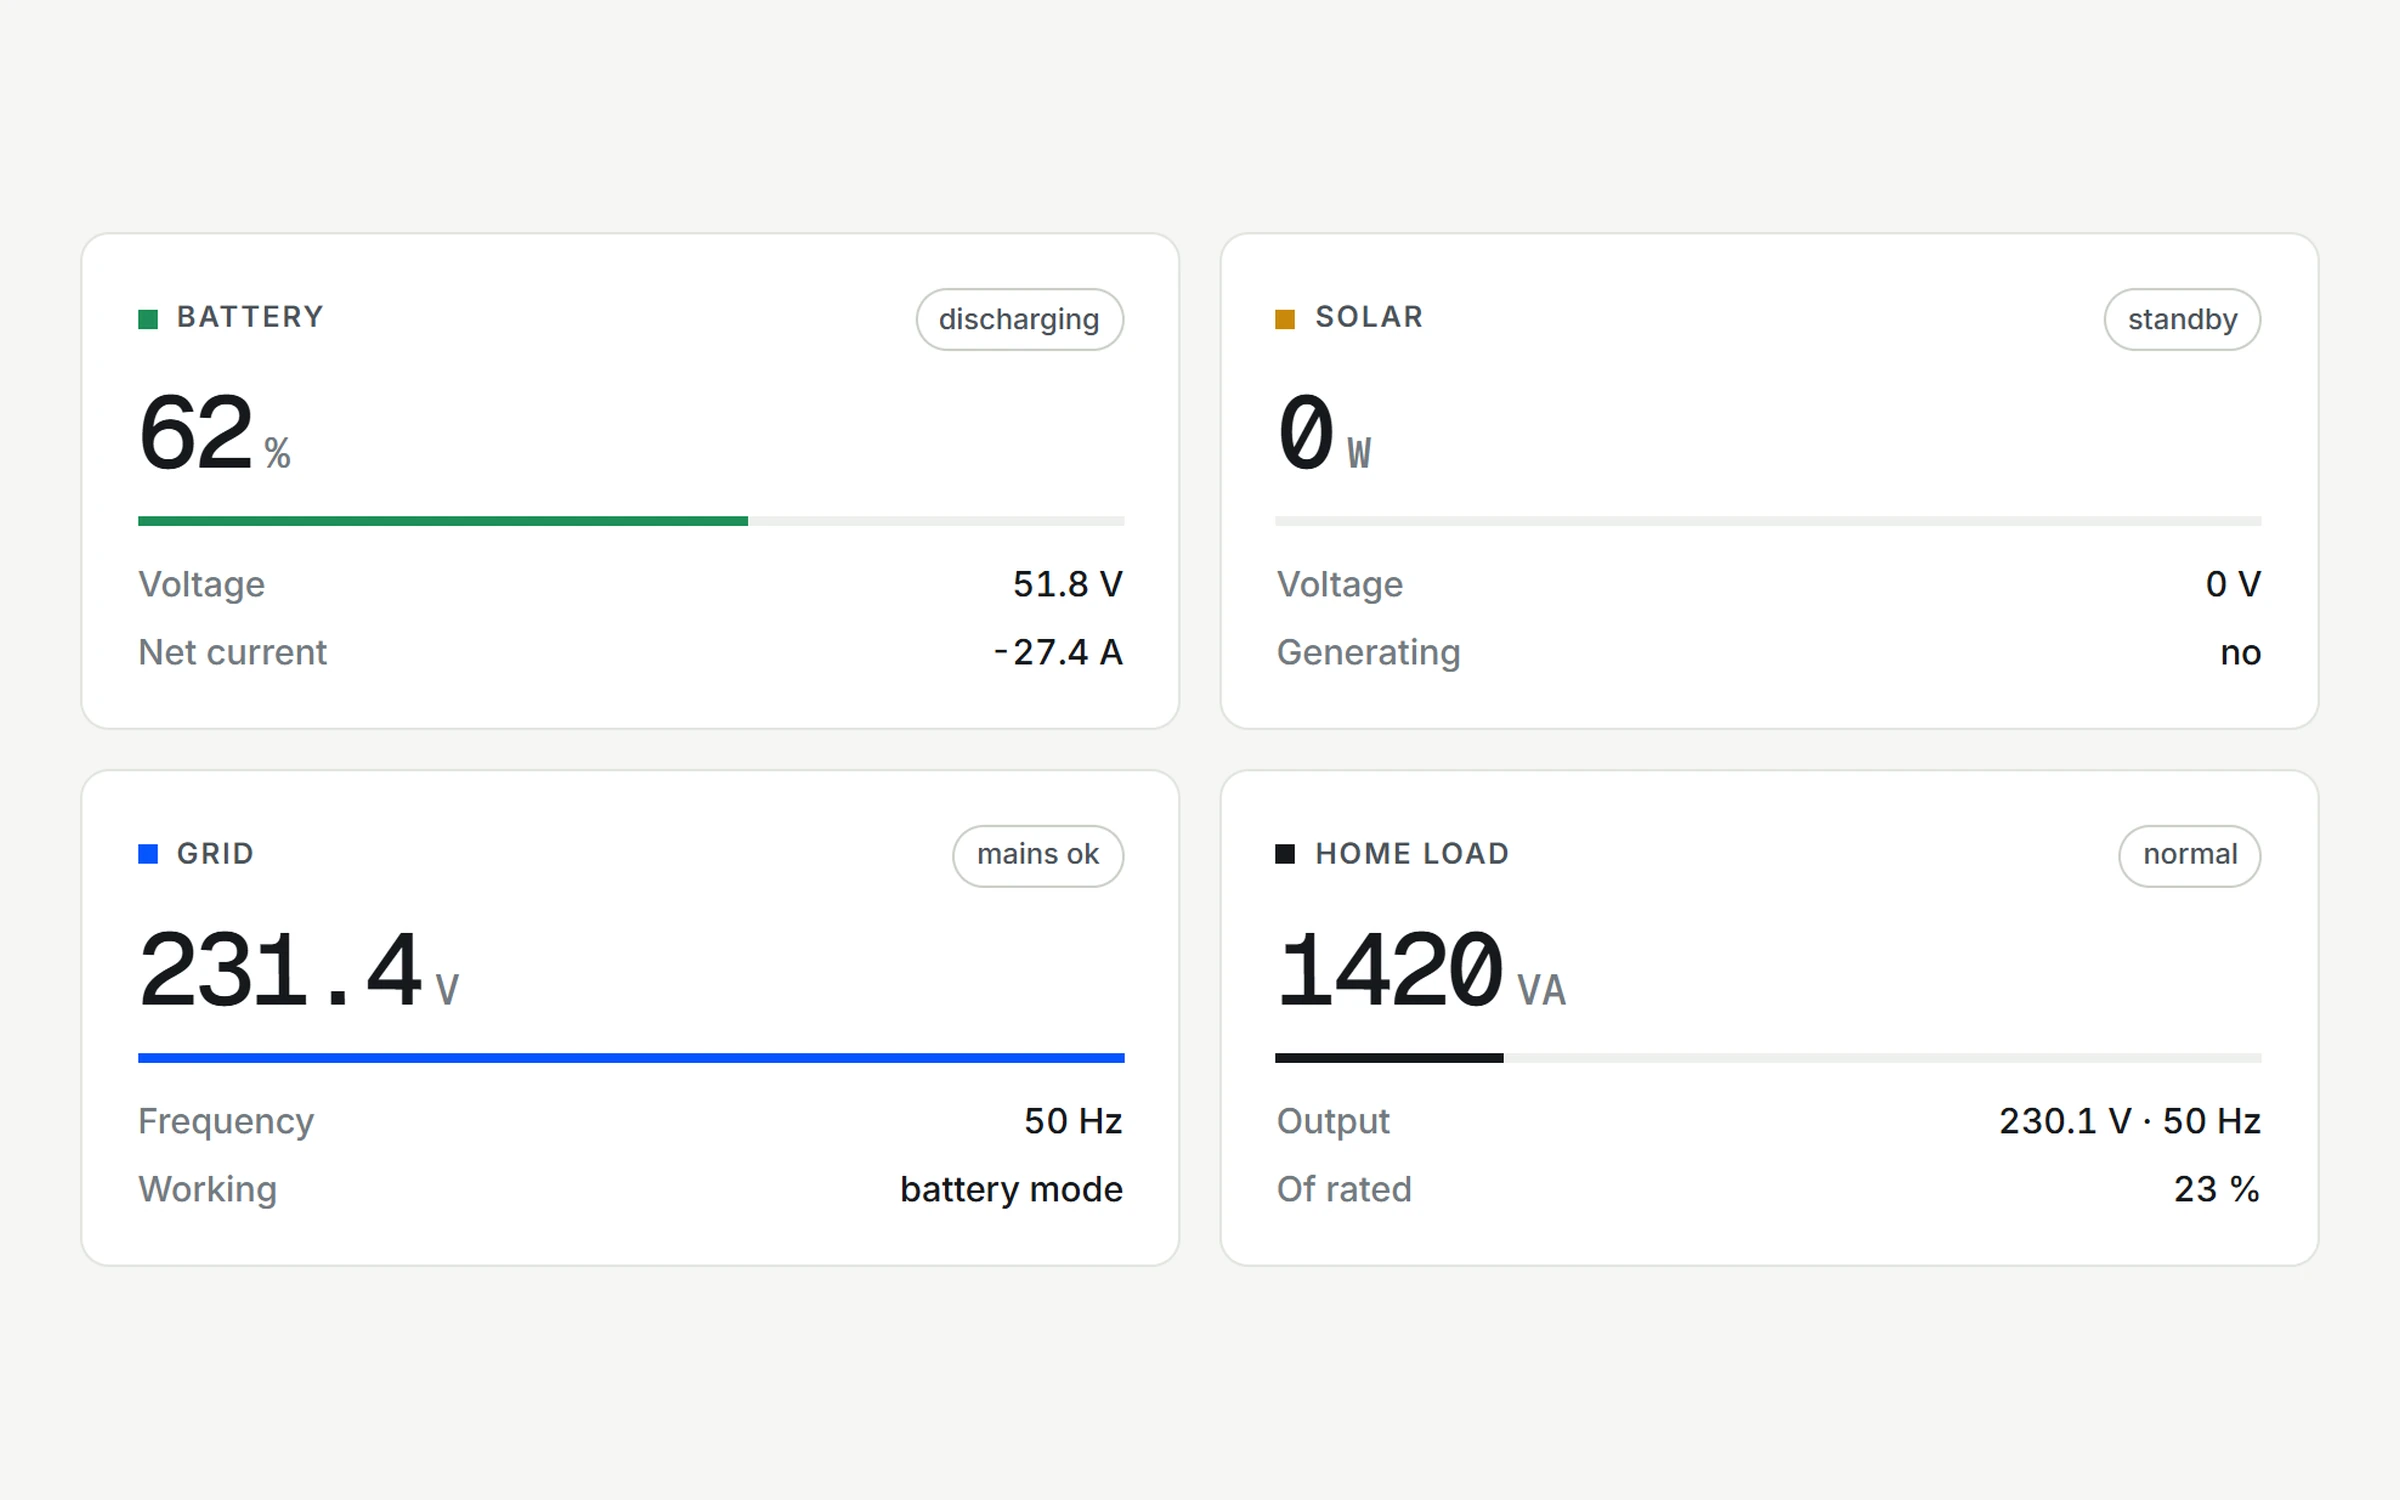Viewport: 2400px width, 1500px height.
Task: Click the Voltage label in Battery card
Action: coord(201,585)
